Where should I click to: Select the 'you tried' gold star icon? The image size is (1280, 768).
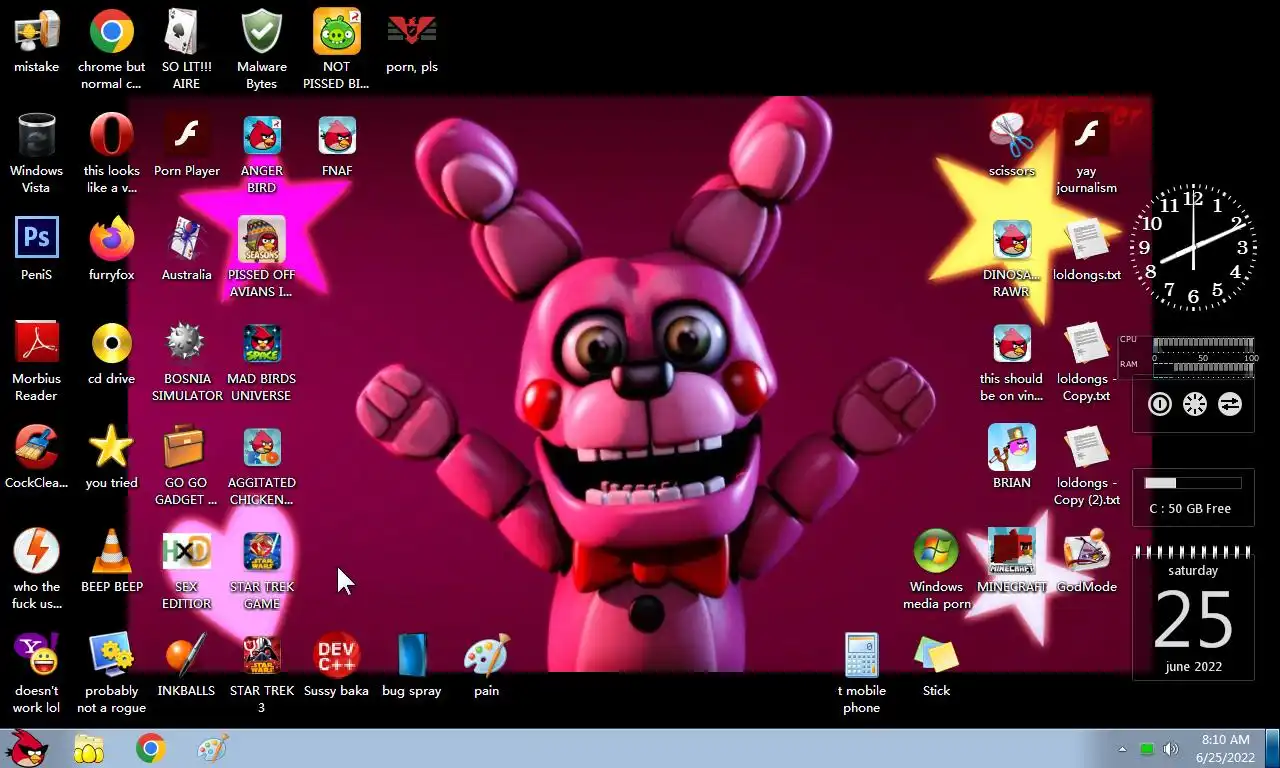(x=112, y=447)
